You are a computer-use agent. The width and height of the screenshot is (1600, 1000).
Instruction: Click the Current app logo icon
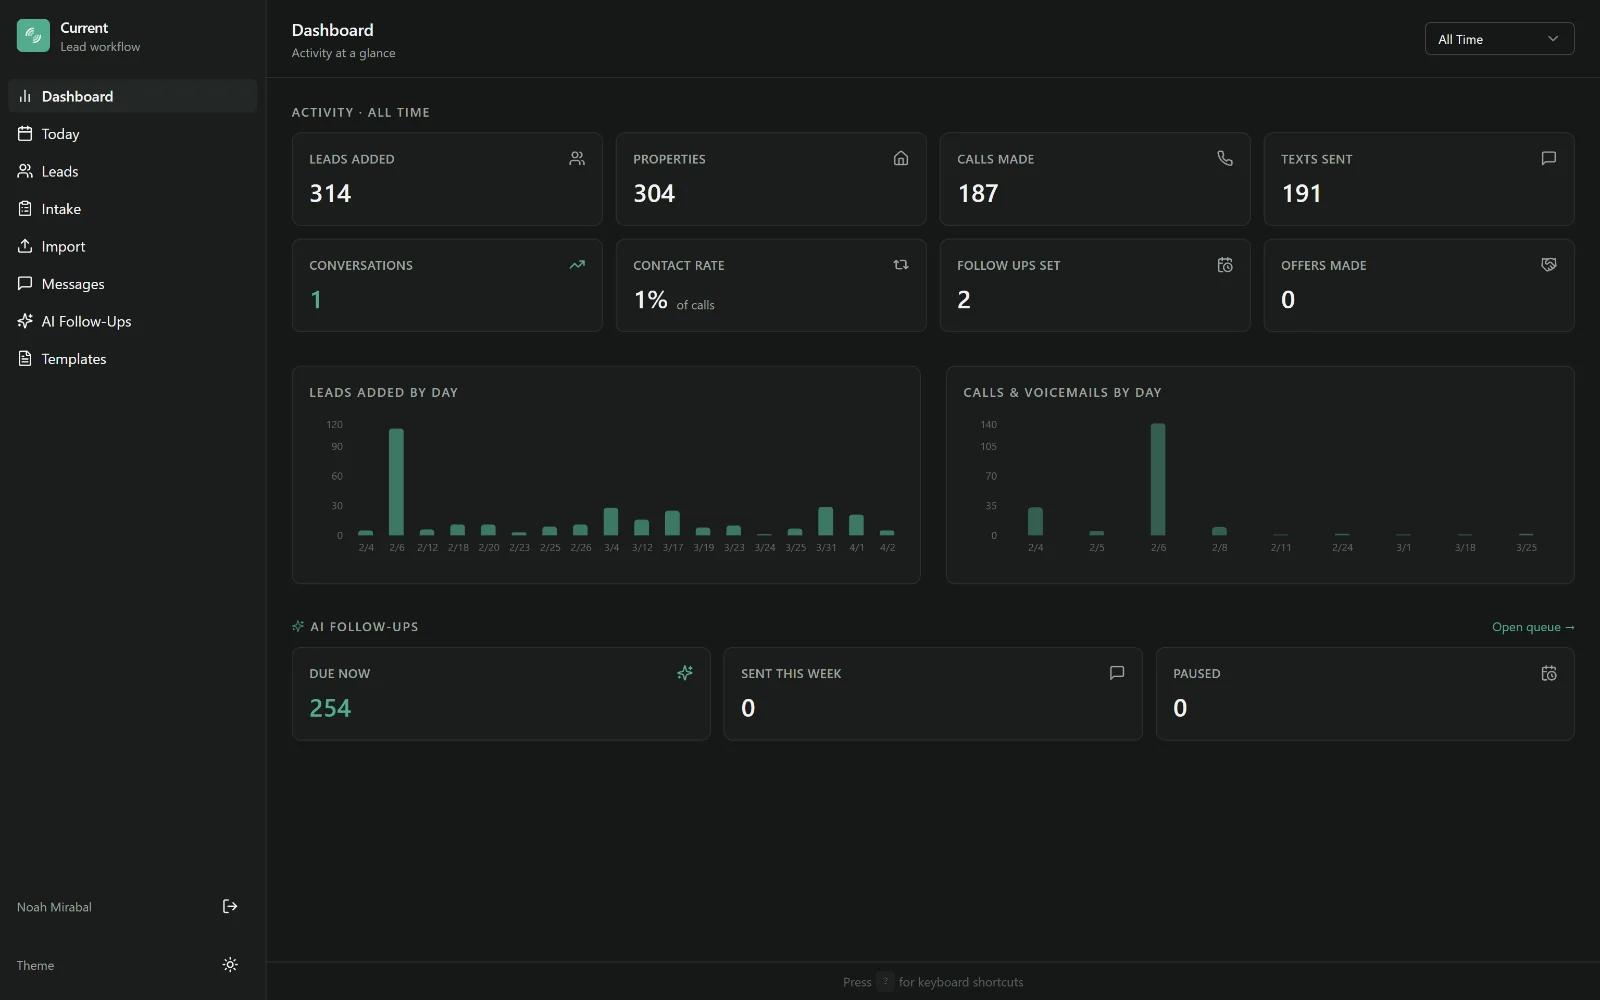tap(33, 36)
